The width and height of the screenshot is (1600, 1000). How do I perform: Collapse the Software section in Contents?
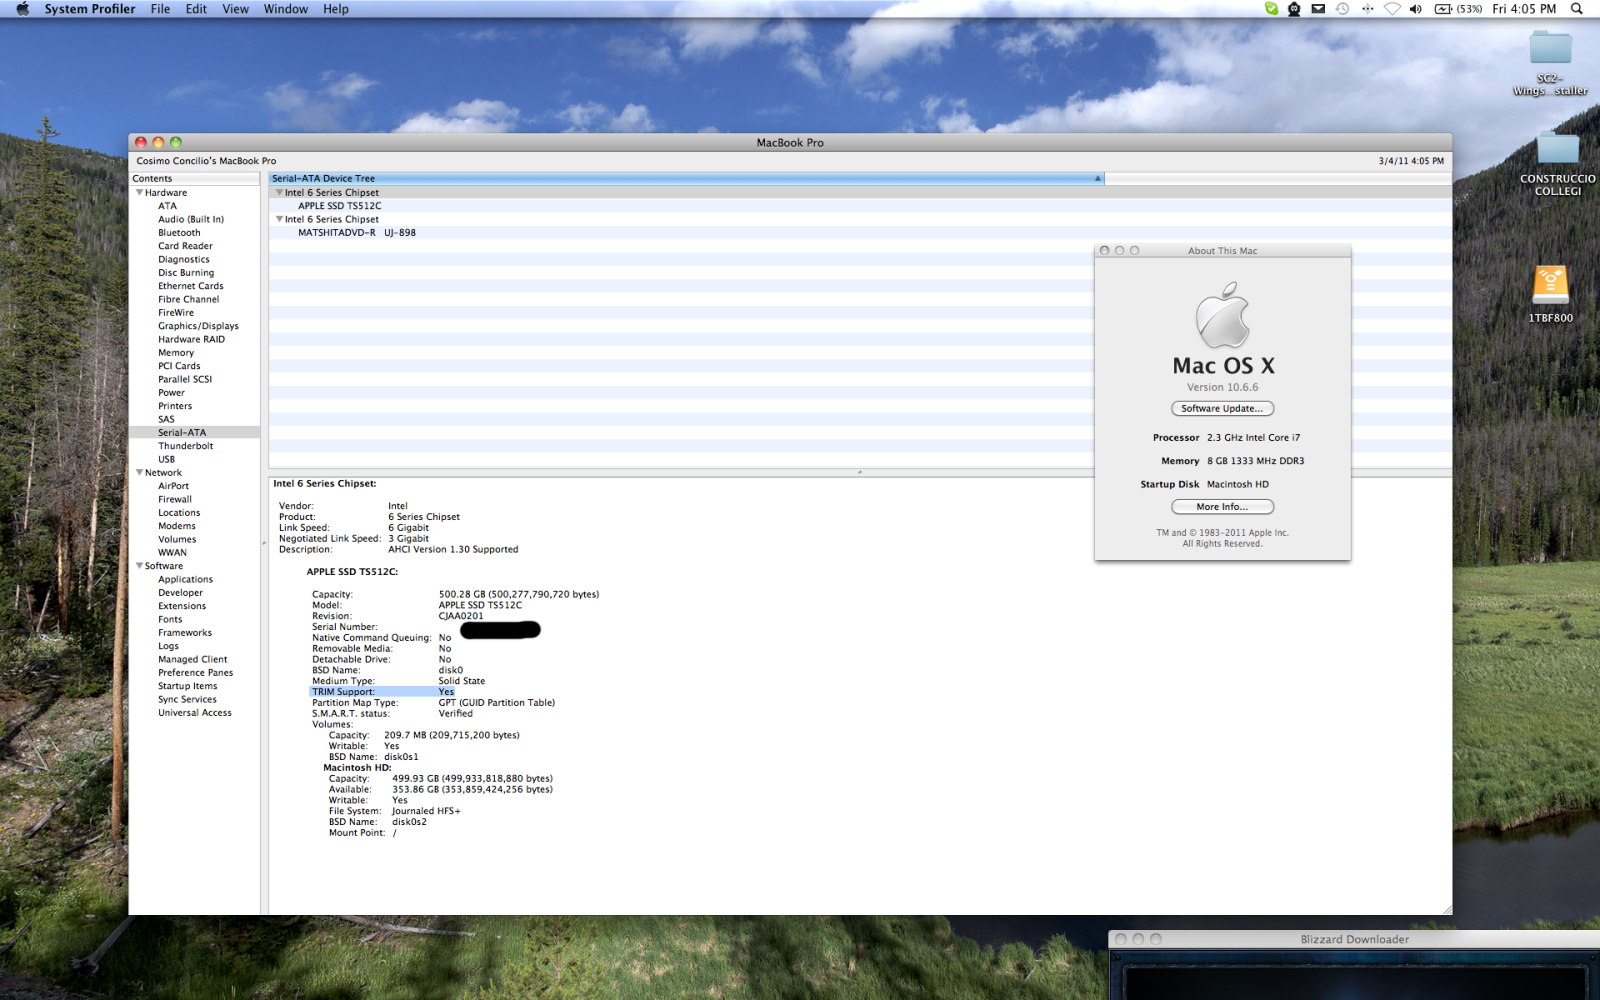click(x=139, y=565)
